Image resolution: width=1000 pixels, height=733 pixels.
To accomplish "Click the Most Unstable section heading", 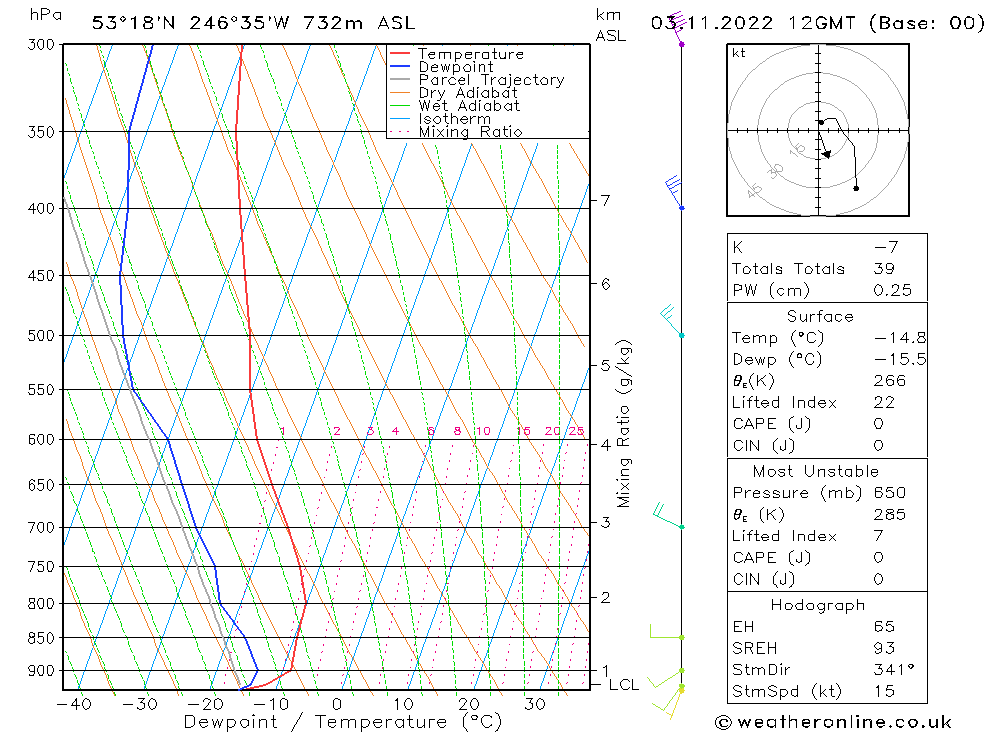I will pyautogui.click(x=816, y=471).
